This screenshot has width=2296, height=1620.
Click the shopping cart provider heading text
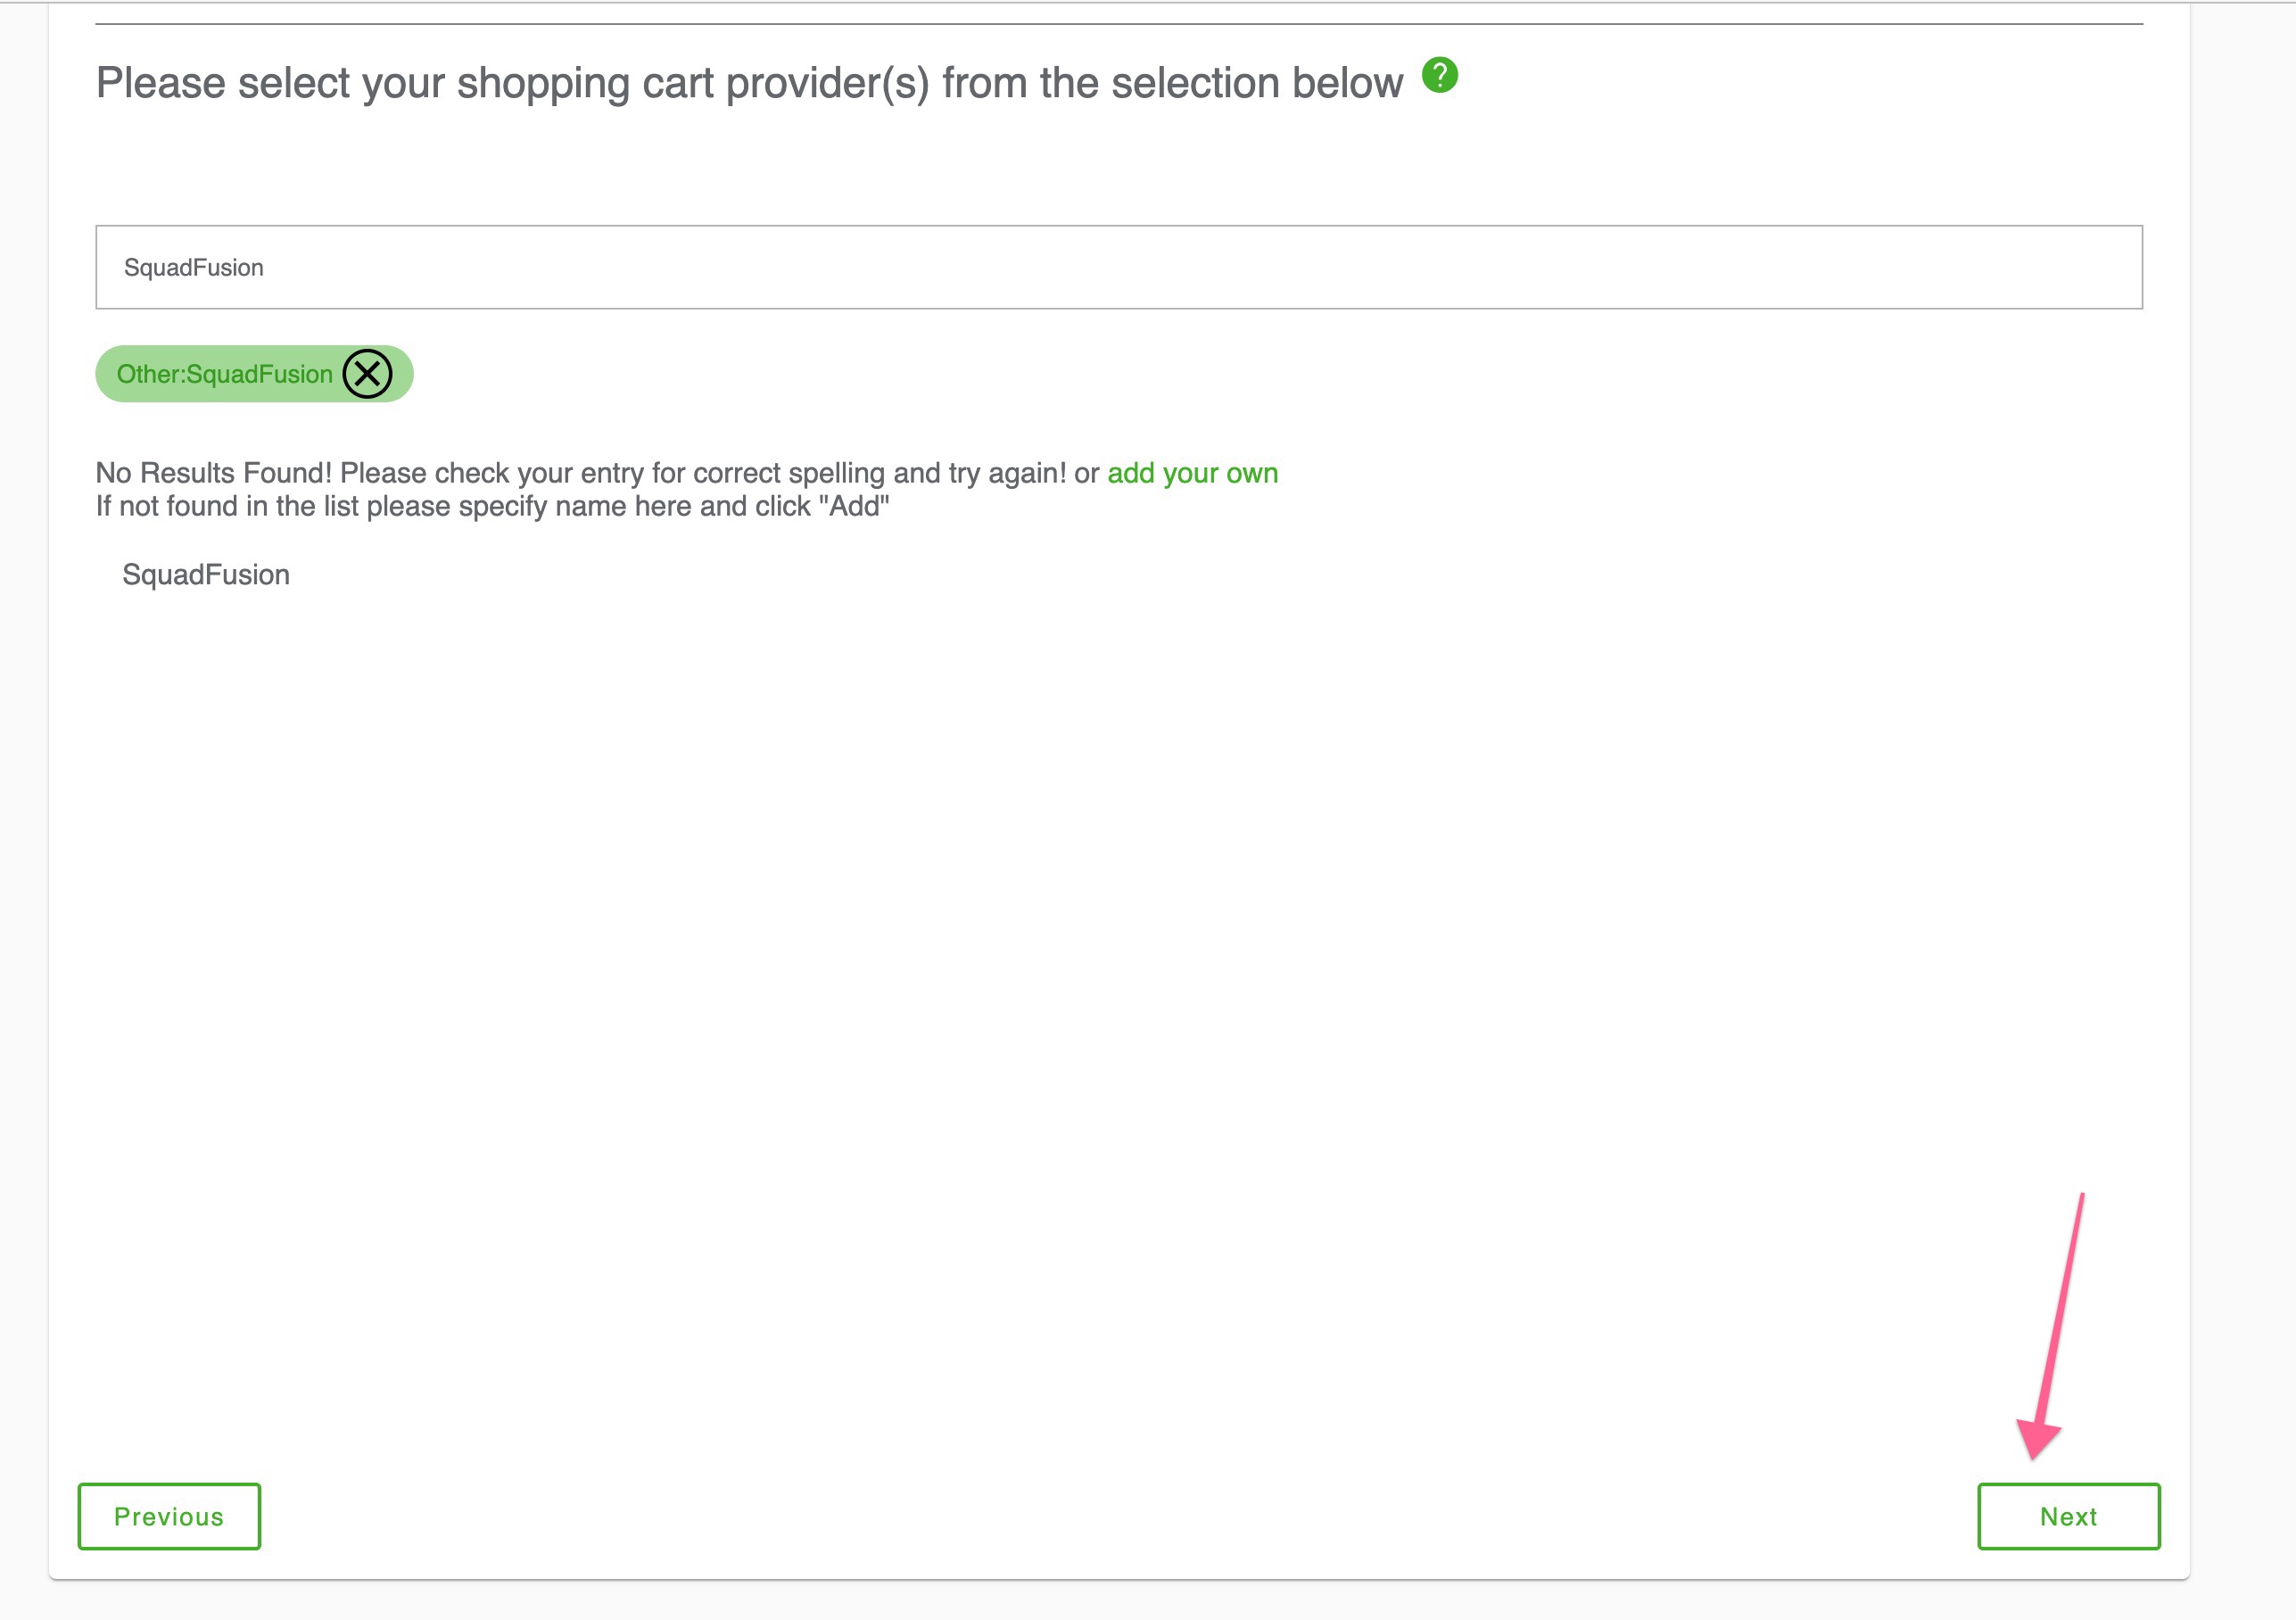pyautogui.click(x=749, y=83)
